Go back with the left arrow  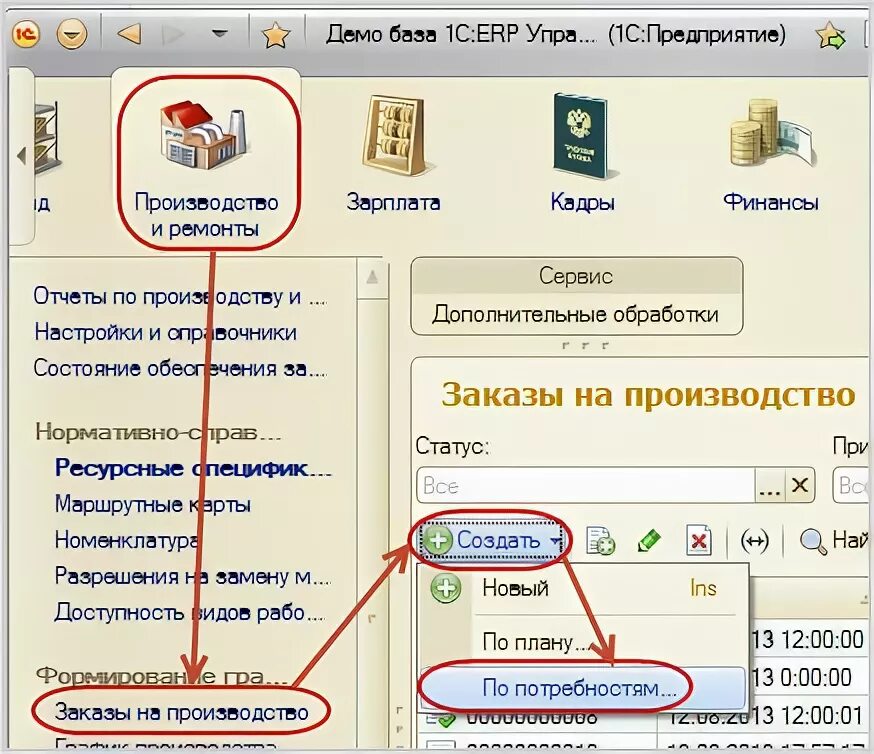tap(129, 35)
